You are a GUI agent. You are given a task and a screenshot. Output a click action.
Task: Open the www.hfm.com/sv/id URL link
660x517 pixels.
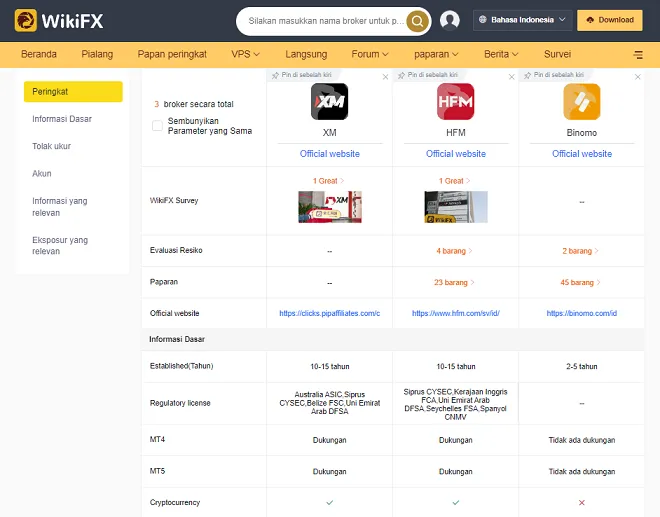(456, 313)
